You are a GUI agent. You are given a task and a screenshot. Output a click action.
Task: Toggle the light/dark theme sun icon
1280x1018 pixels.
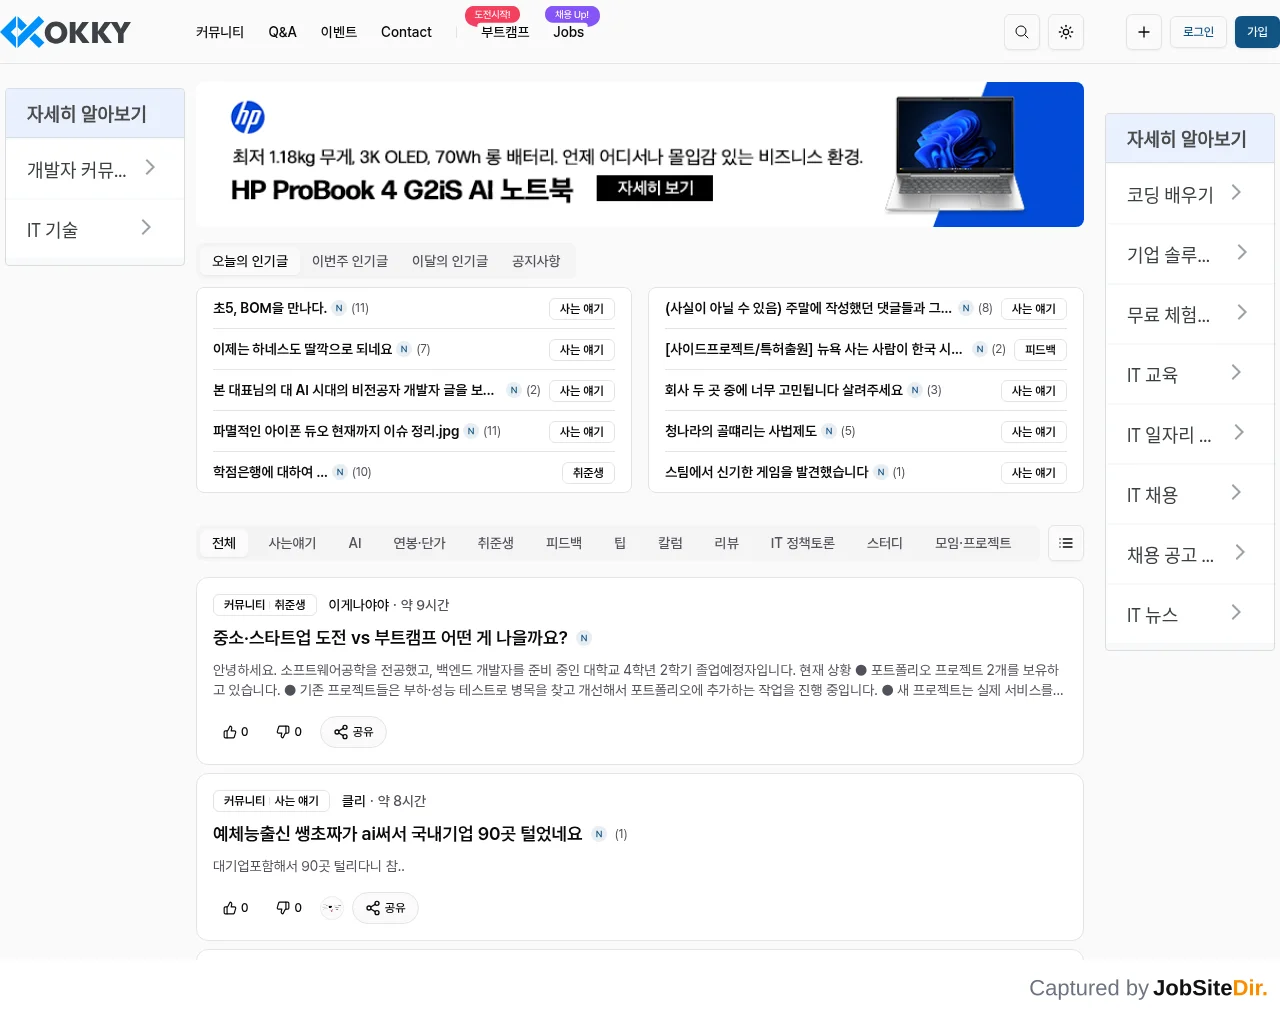pos(1066,32)
